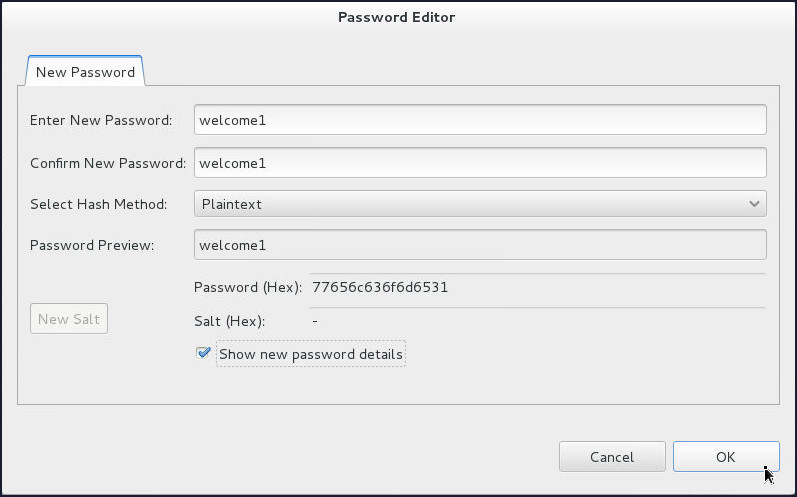797x497 pixels.
Task: Switch to the New Password tab
Action: click(x=85, y=72)
